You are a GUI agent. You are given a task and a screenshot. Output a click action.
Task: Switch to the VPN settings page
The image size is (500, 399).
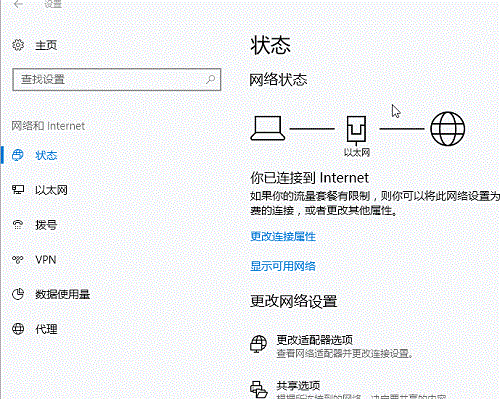click(x=46, y=259)
